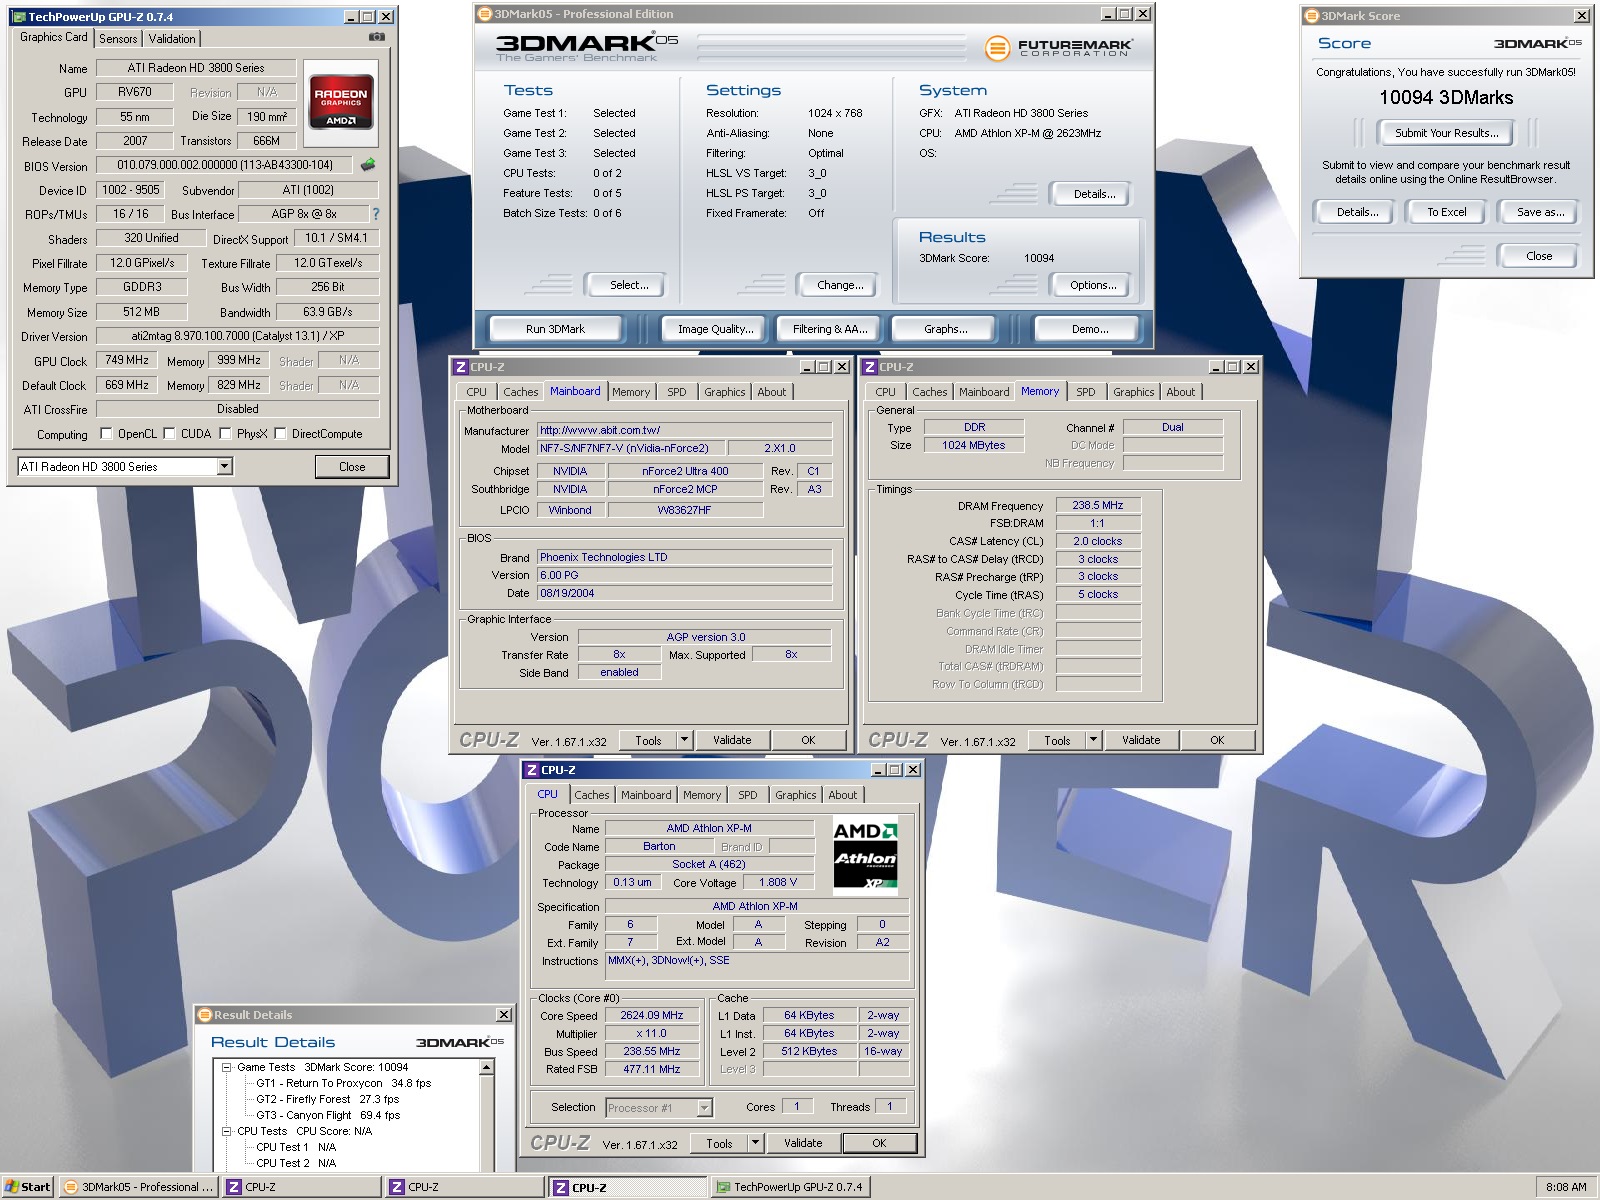Select GT3 - Canyon Flight result
The image size is (1600, 1200).
(x=327, y=1115)
